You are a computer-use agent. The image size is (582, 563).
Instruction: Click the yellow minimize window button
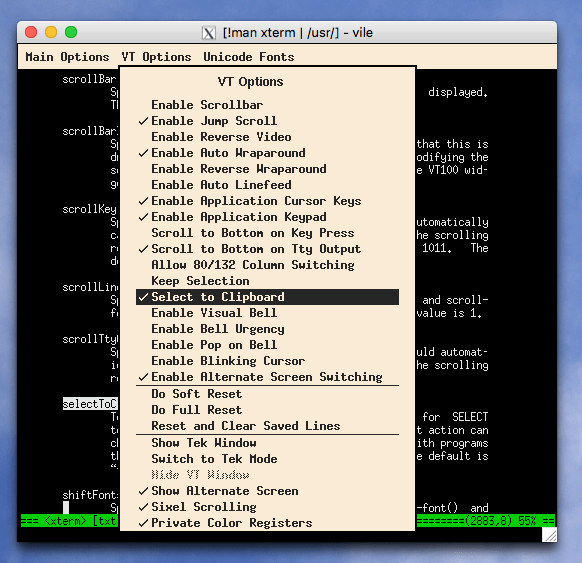51,32
